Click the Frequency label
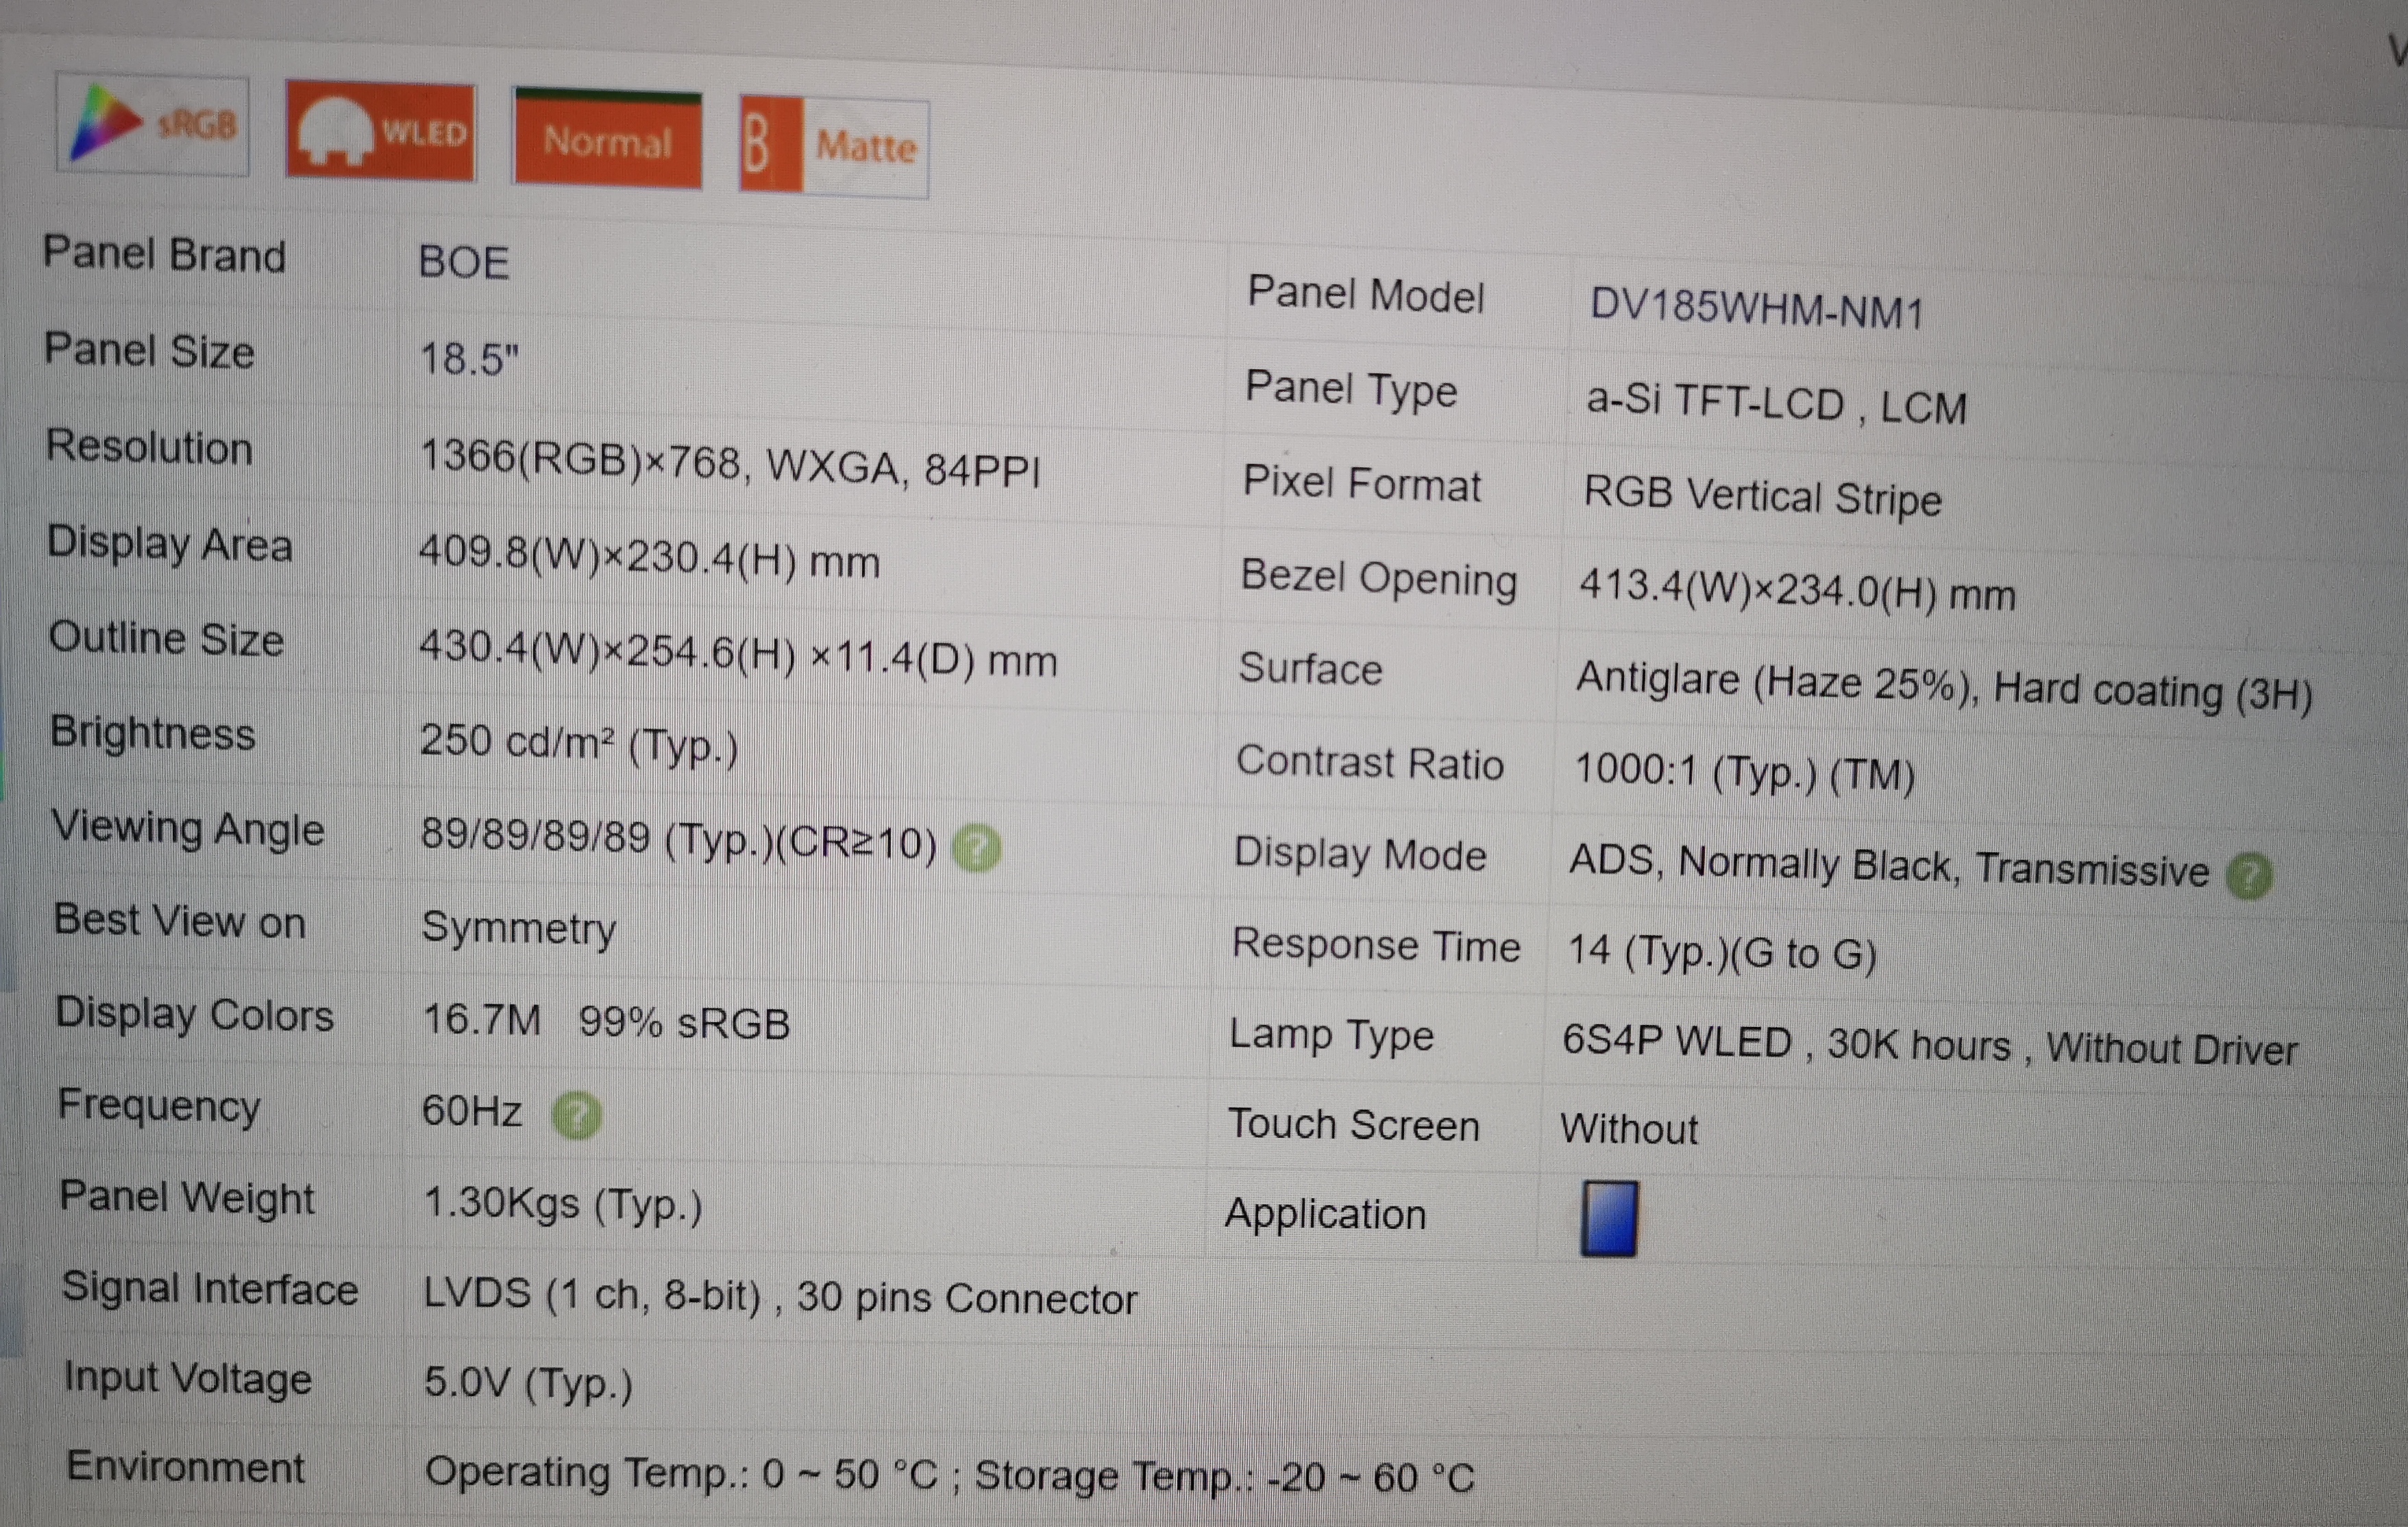Image resolution: width=2408 pixels, height=1527 pixels. point(159,1107)
